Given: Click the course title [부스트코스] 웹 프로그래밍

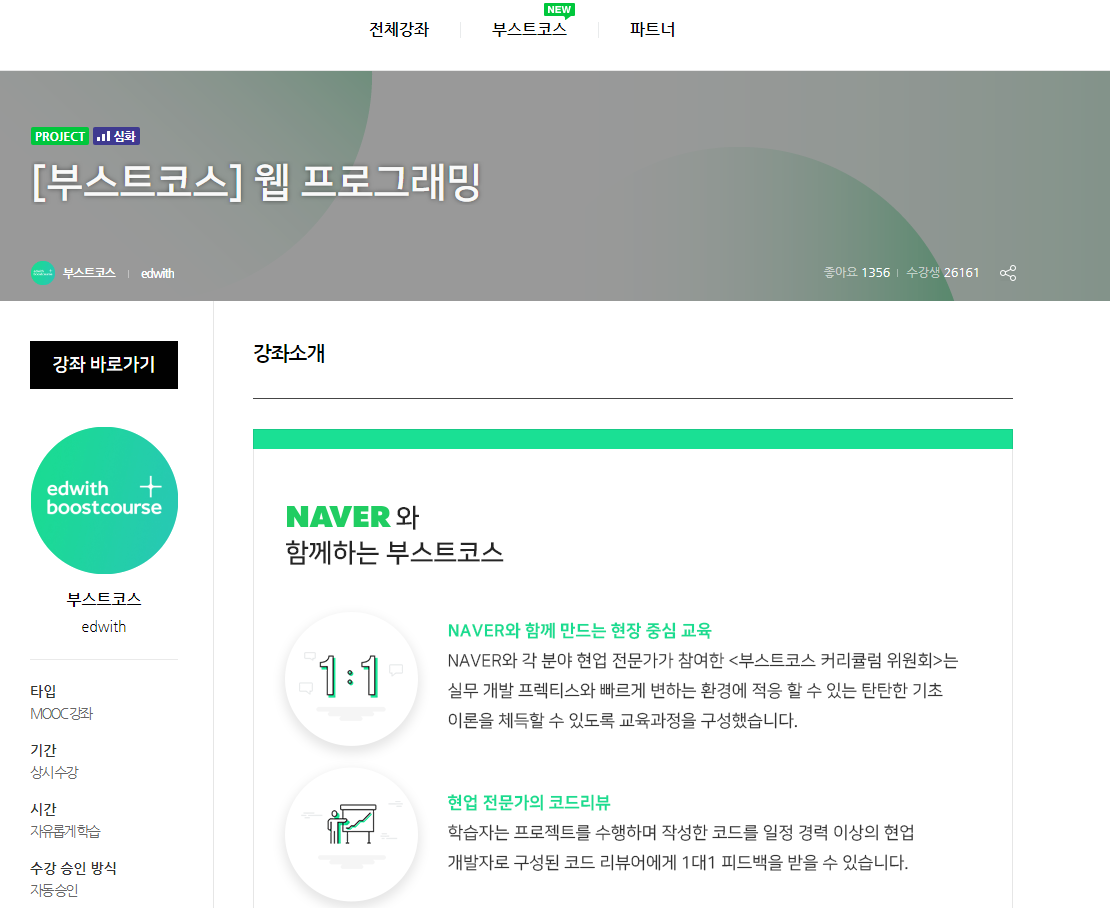Looking at the screenshot, I should (x=256, y=182).
